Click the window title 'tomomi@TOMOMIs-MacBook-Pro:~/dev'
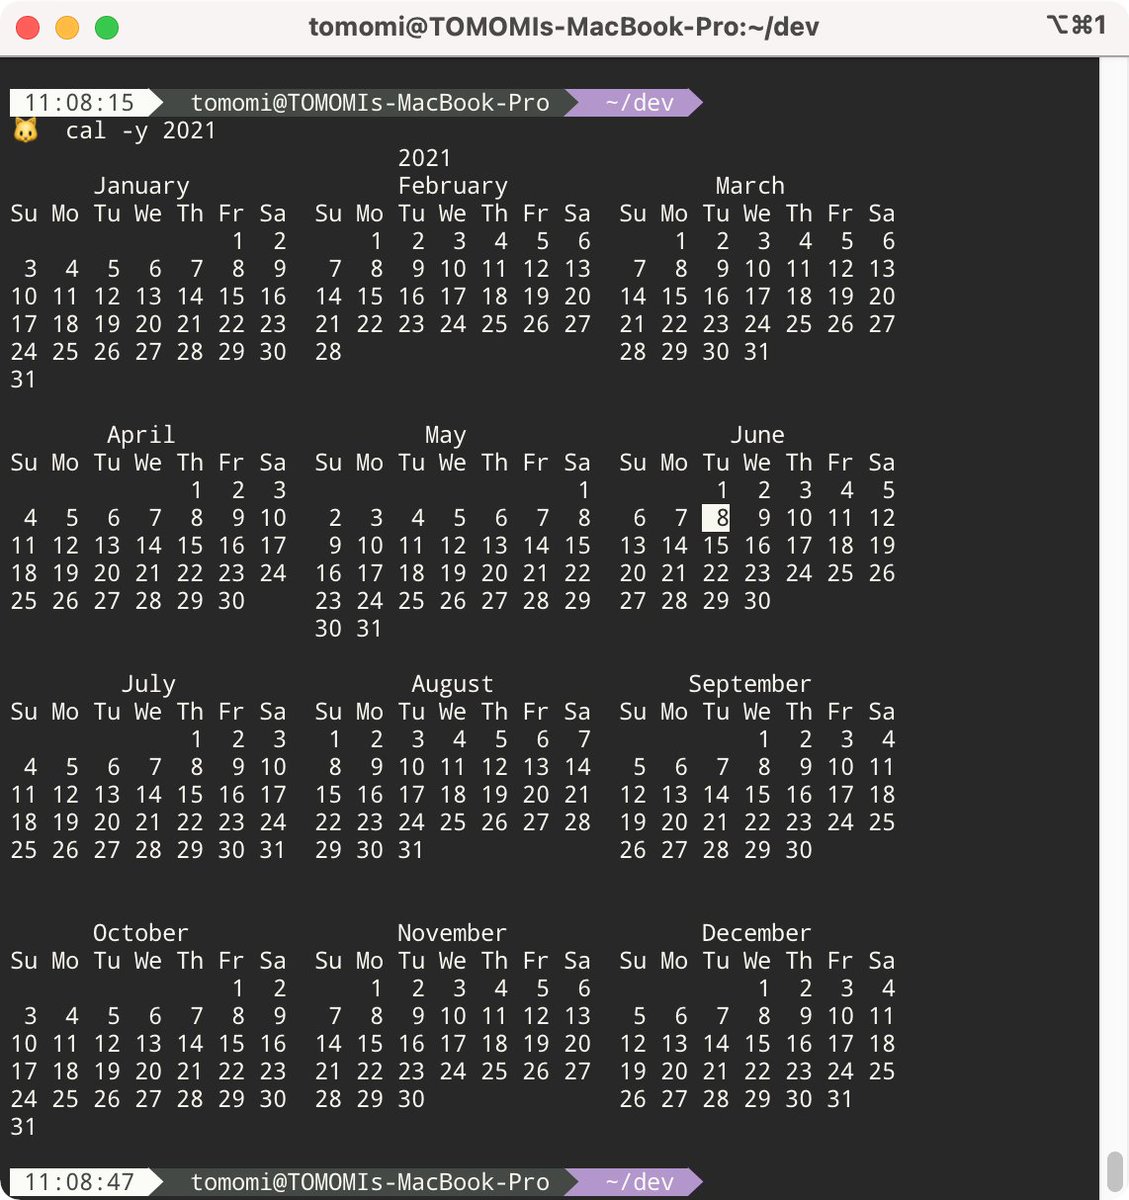Image resolution: width=1129 pixels, height=1200 pixels. tap(564, 27)
